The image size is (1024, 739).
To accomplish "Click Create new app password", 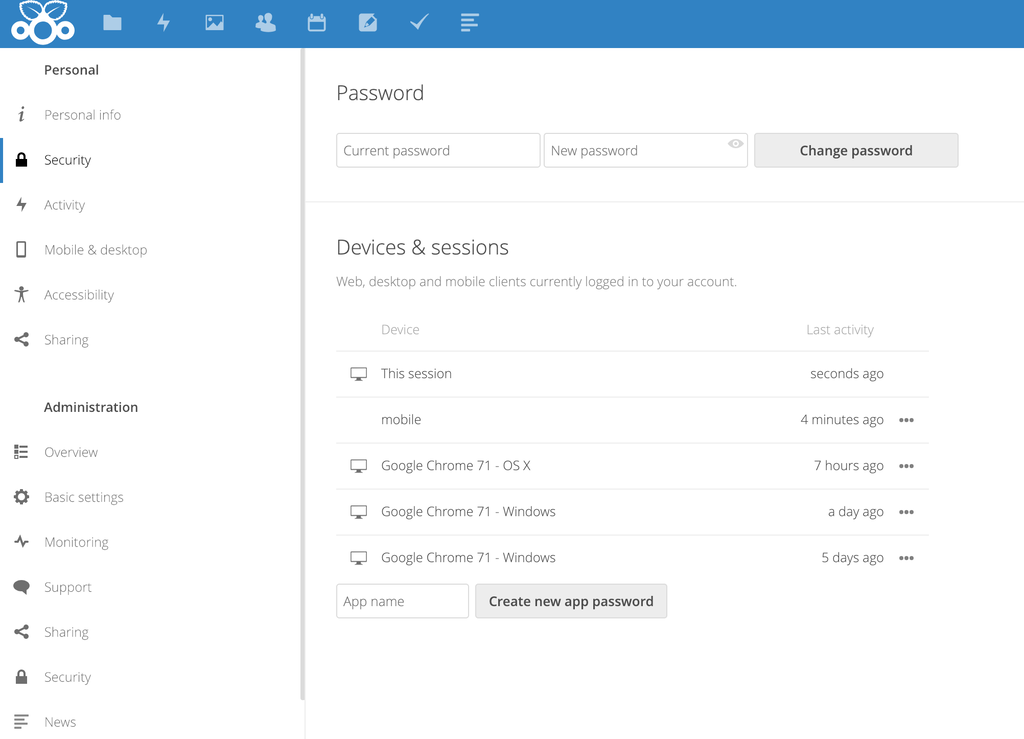I will [x=571, y=601].
